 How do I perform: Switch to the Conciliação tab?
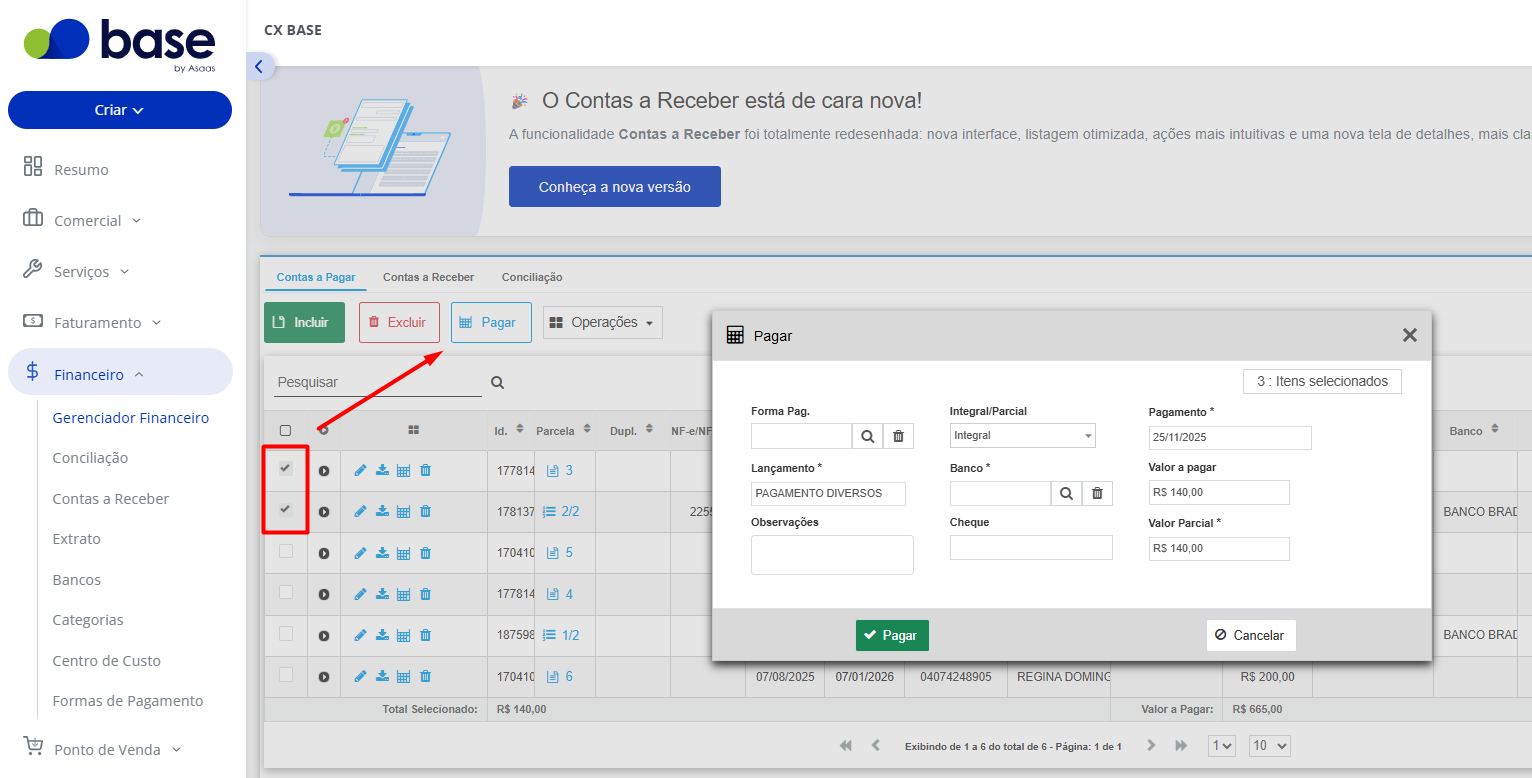(532, 277)
